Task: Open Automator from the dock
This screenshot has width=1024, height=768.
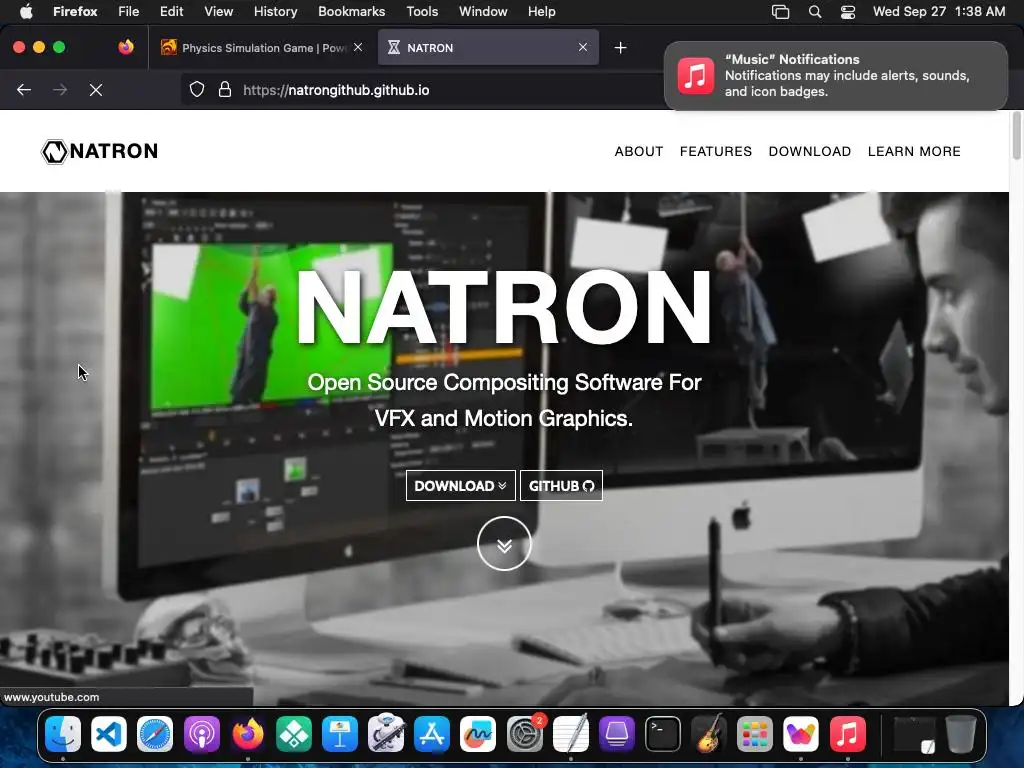Action: pos(386,733)
